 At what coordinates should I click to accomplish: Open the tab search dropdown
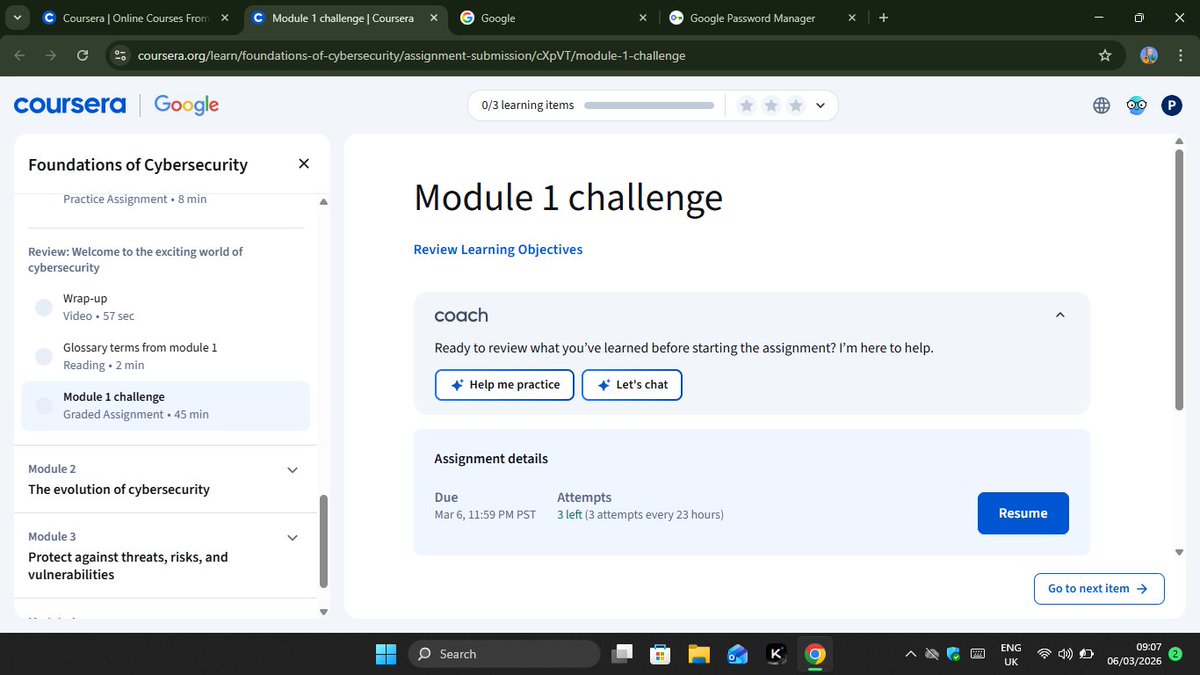pyautogui.click(x=19, y=17)
